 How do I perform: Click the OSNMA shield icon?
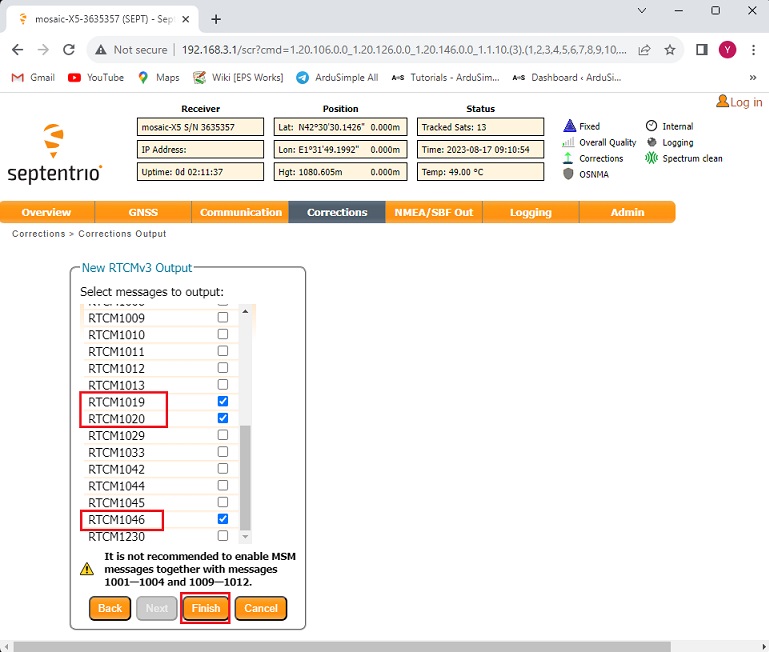(x=569, y=174)
